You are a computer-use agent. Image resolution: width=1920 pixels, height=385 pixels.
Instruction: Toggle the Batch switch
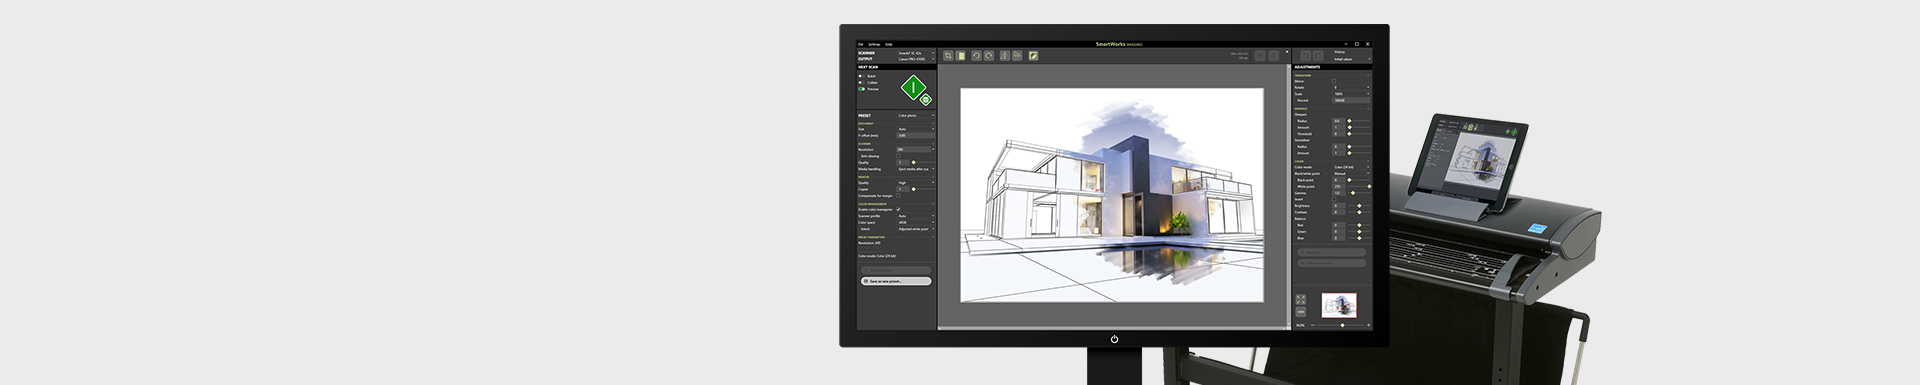861,76
